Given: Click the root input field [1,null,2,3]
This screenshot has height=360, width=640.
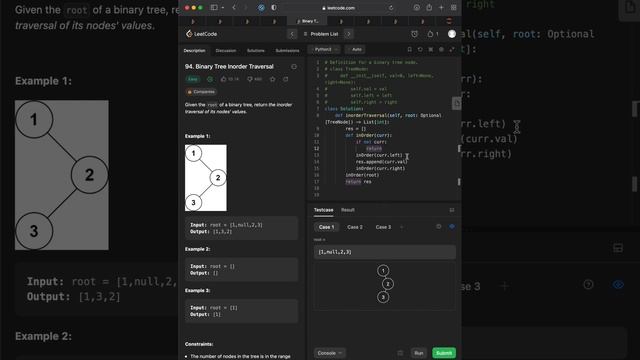Looking at the screenshot, I should (384, 252).
